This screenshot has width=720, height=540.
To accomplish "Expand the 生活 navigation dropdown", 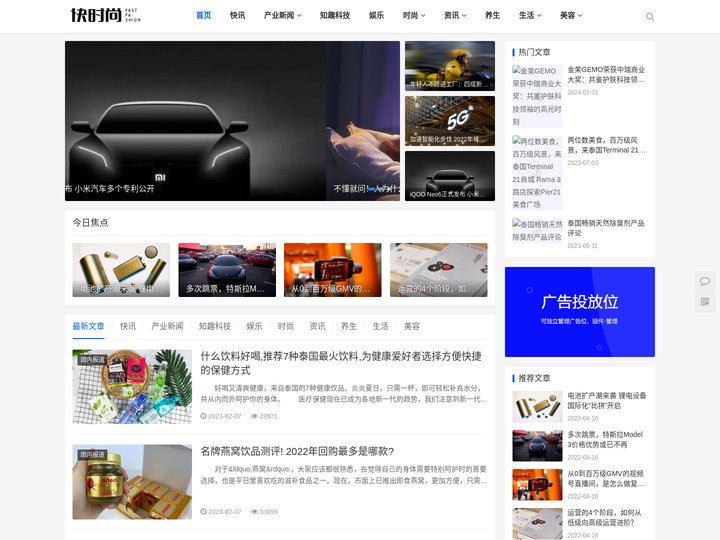I will pos(530,15).
